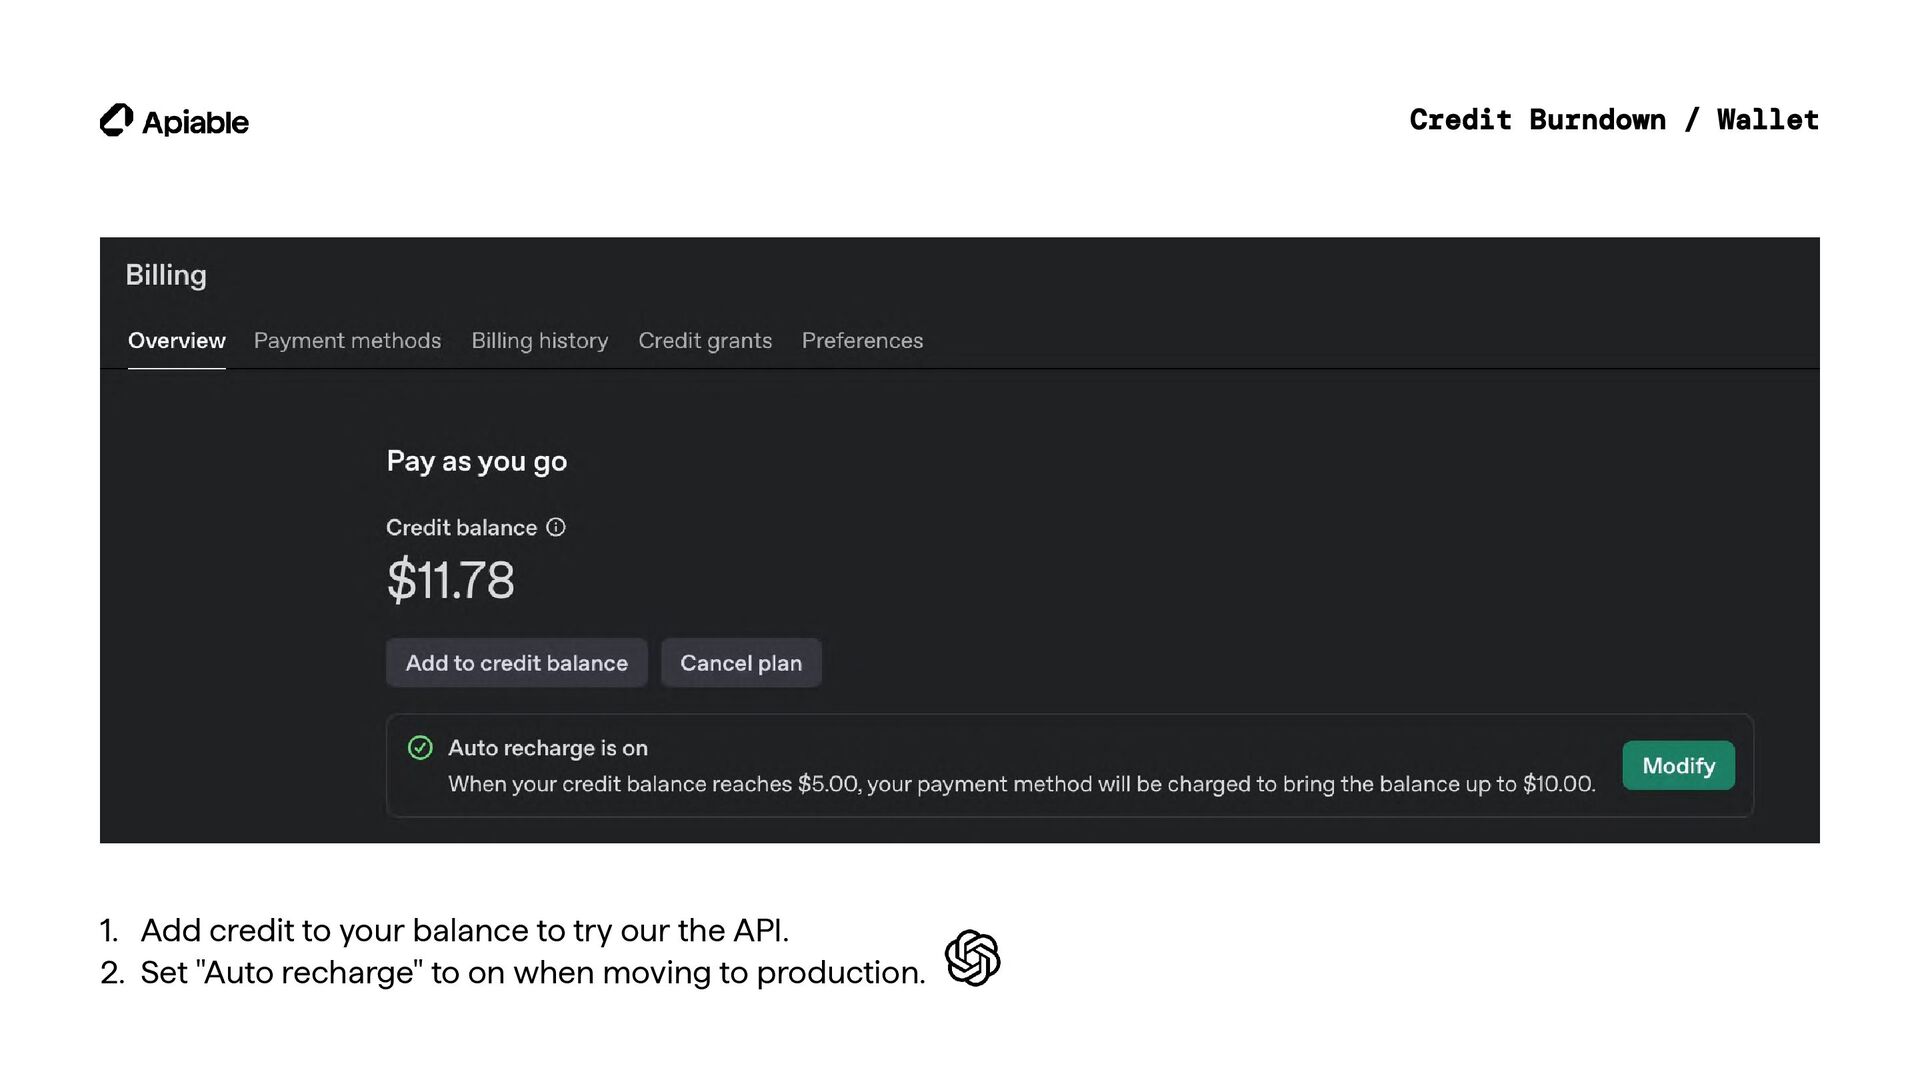The image size is (1920, 1080).
Task: Click the Credit balance label
Action: (461, 527)
